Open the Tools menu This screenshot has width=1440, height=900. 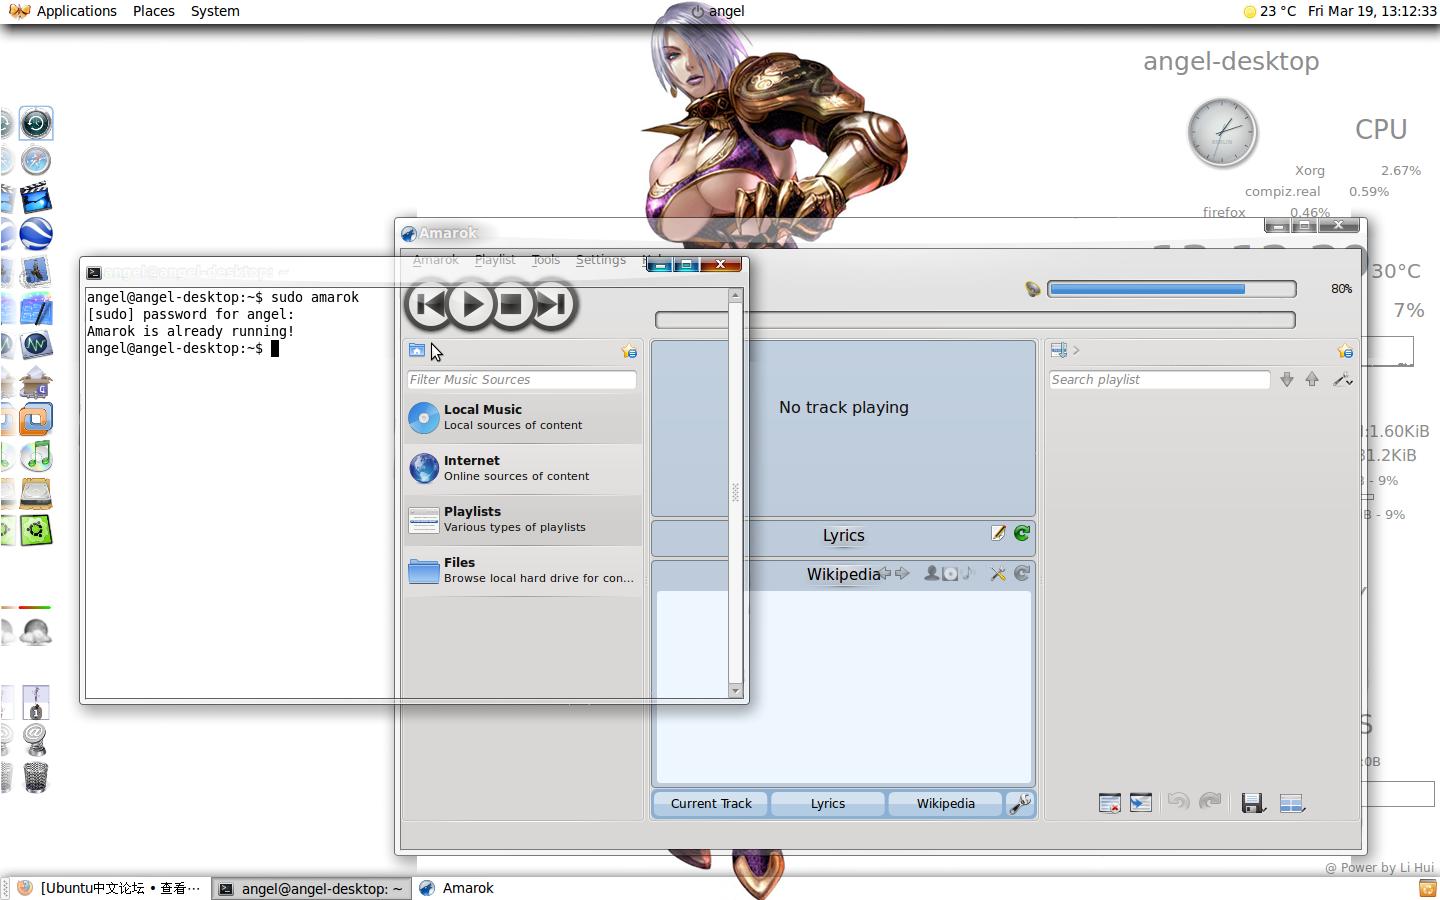coord(546,260)
